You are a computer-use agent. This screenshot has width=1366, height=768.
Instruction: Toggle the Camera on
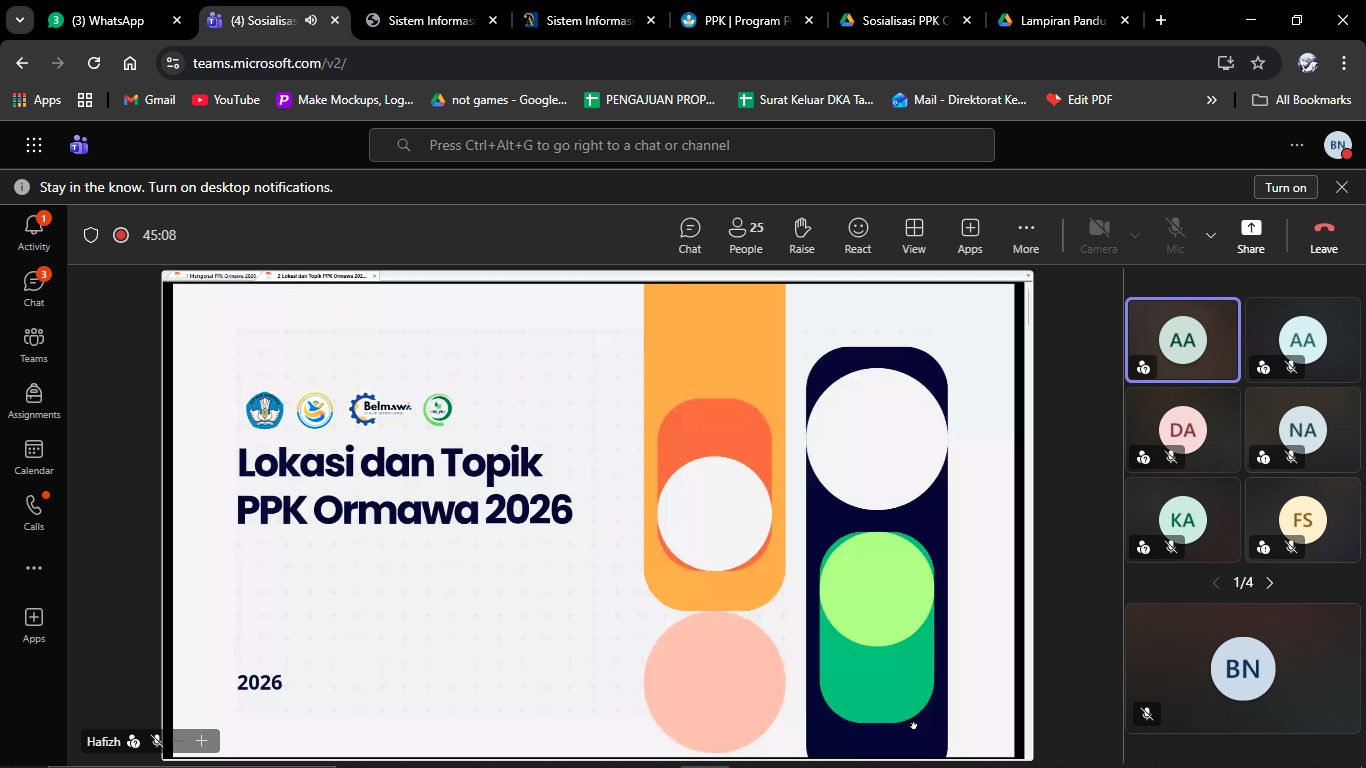click(x=1098, y=236)
